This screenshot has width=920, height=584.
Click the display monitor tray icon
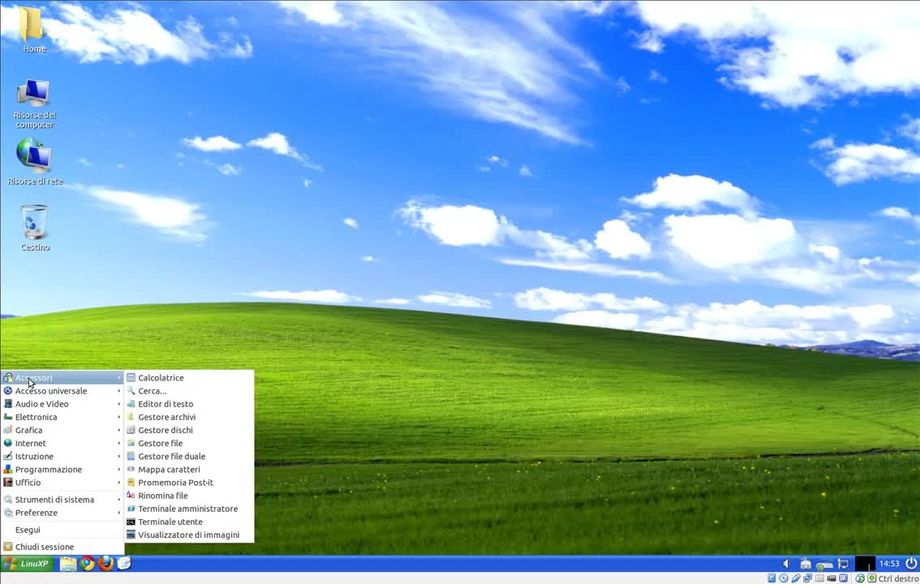click(x=843, y=563)
